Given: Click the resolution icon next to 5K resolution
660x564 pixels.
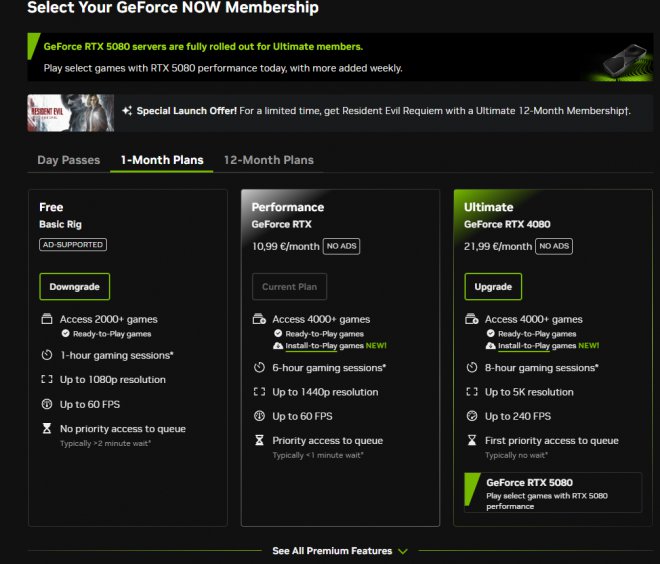Looking at the screenshot, I should pos(471,392).
